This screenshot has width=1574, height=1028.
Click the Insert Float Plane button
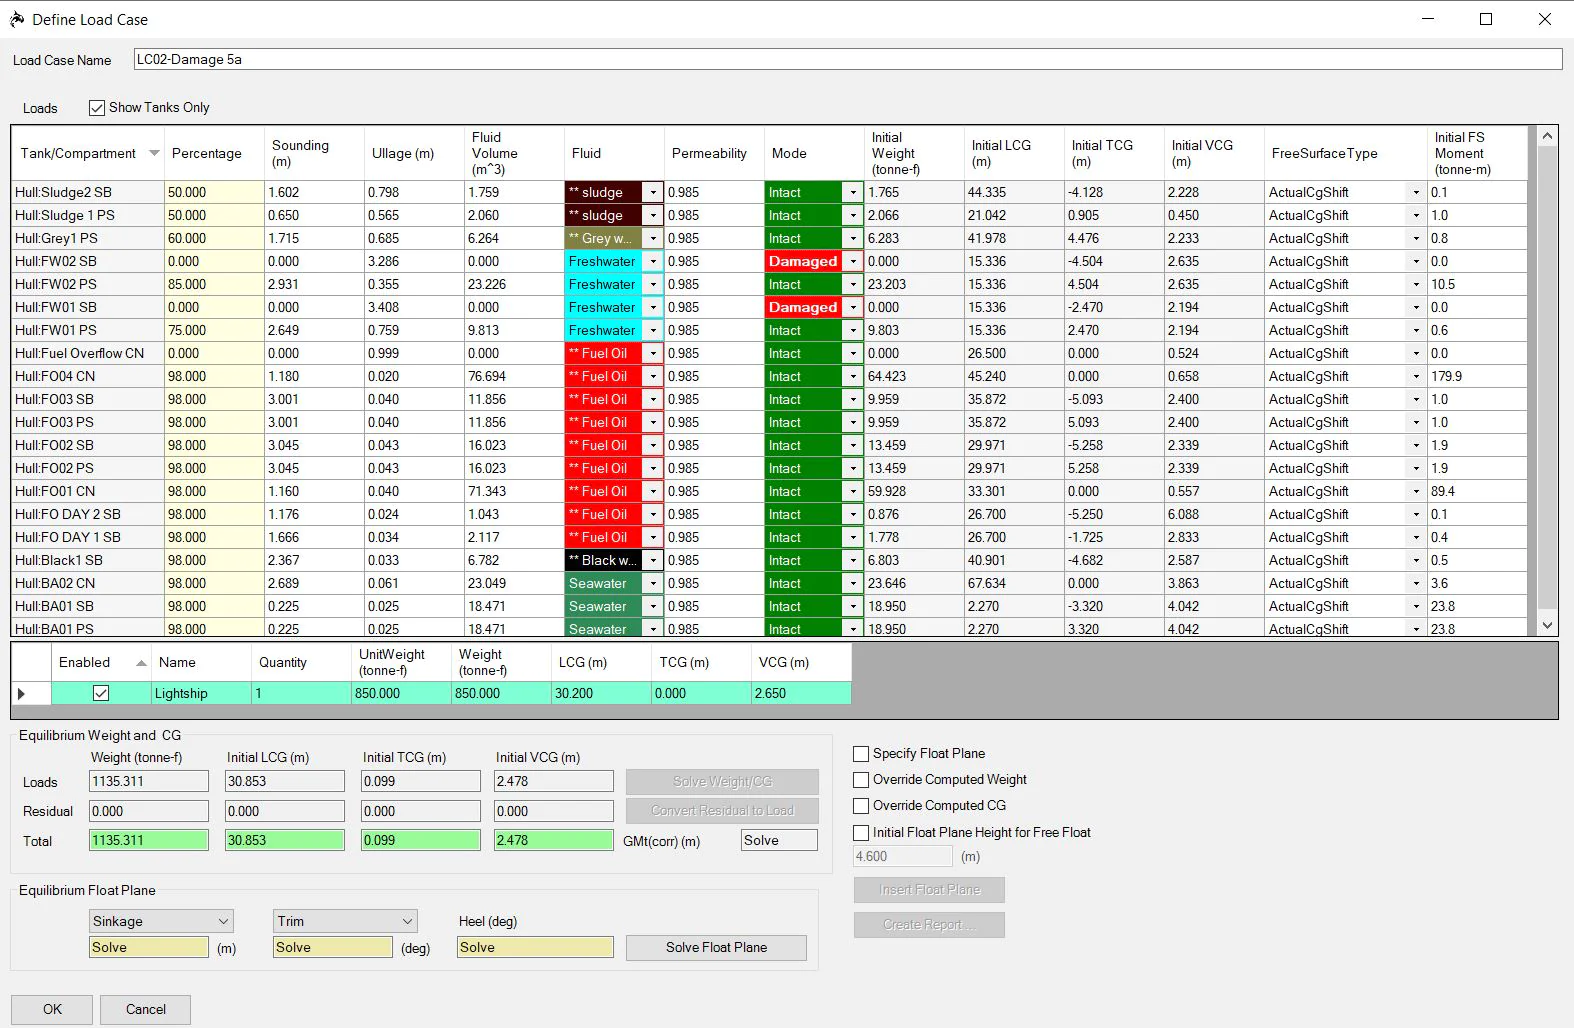[929, 890]
